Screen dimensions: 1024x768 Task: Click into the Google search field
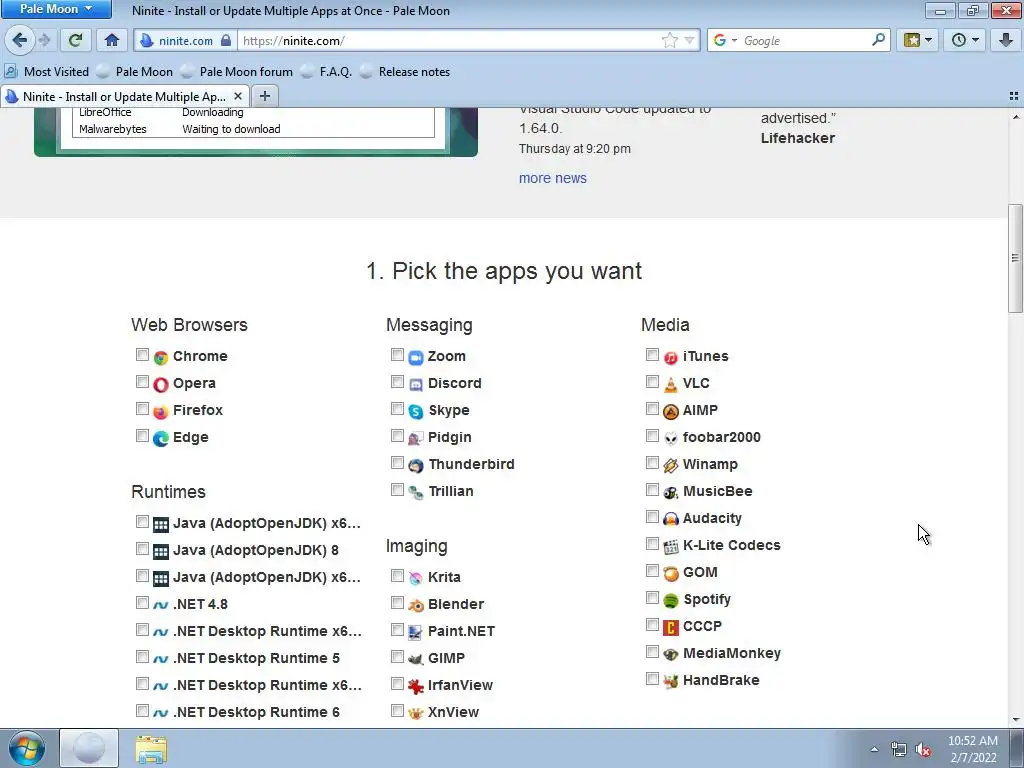click(x=805, y=40)
